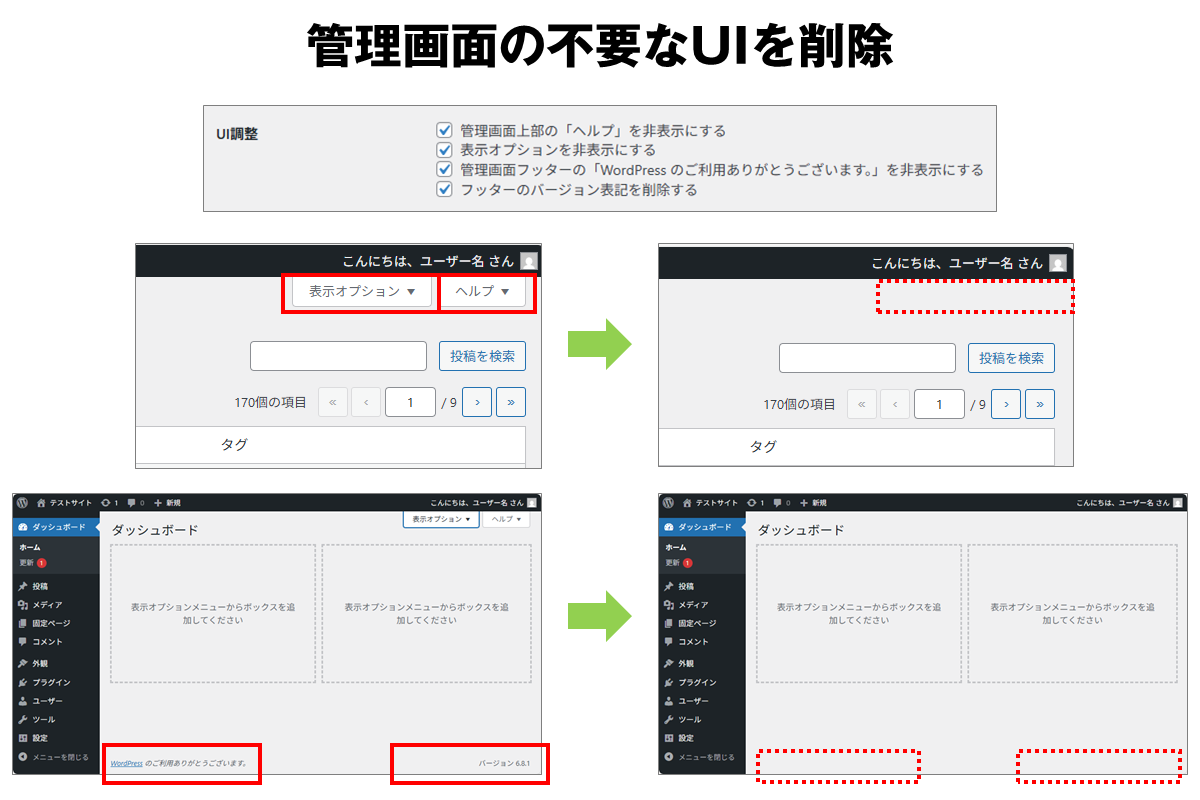This screenshot has width=1200, height=800.
Task: Click 170個の項目 text in the left post-list screenshot
Action: coord(270,403)
